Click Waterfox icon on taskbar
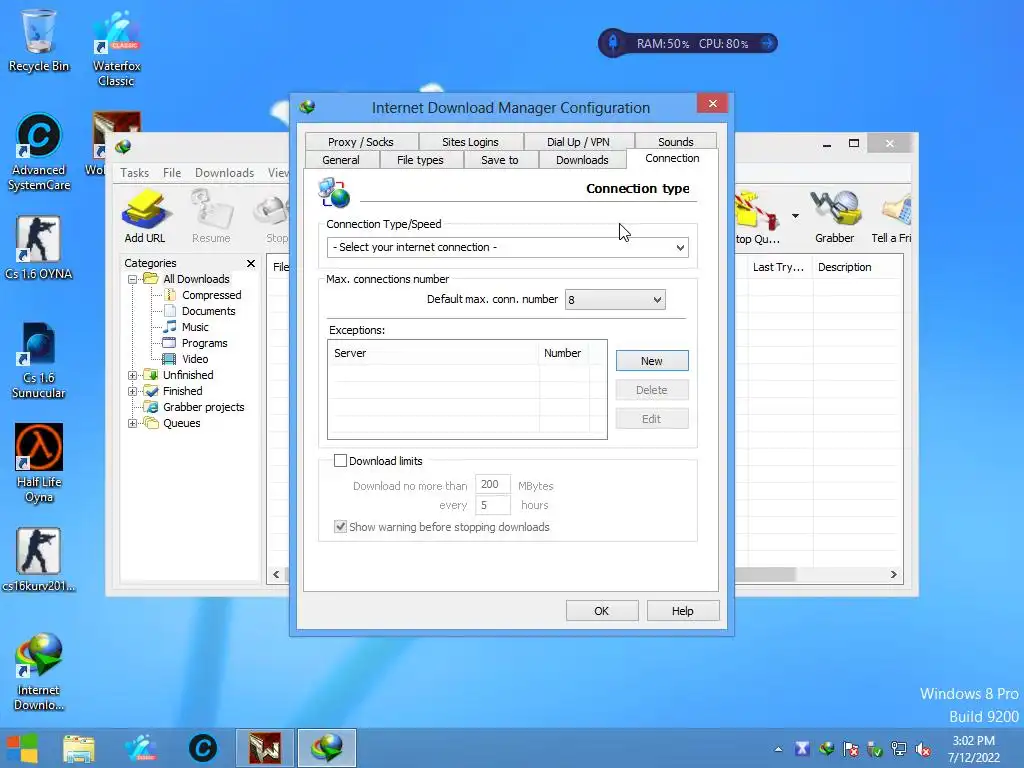Viewport: 1024px width, 768px height. point(141,748)
